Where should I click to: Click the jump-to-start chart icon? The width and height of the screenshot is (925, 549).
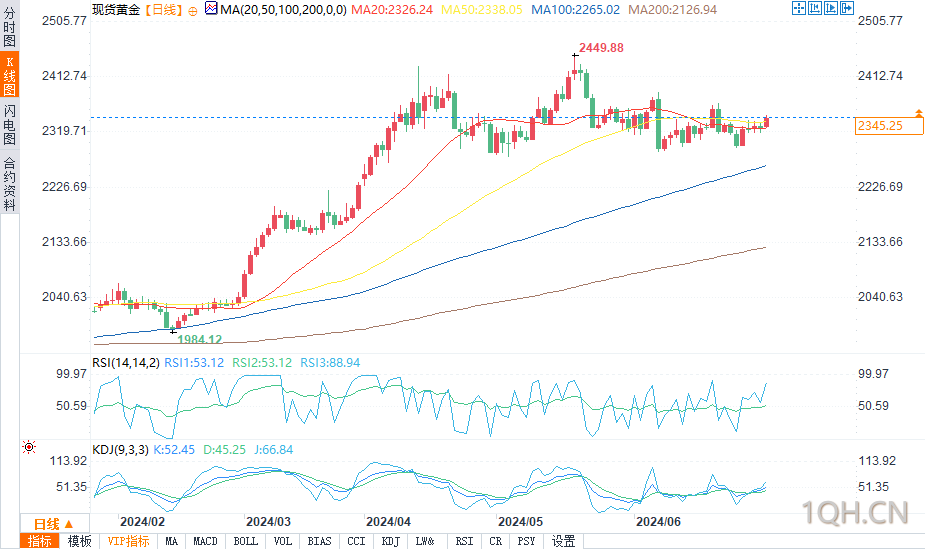815,8
